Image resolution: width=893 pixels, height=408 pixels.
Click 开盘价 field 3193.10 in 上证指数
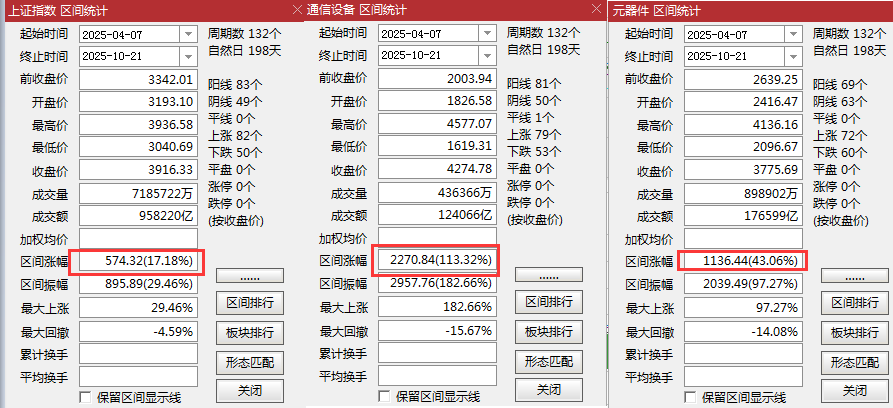pyautogui.click(x=138, y=102)
